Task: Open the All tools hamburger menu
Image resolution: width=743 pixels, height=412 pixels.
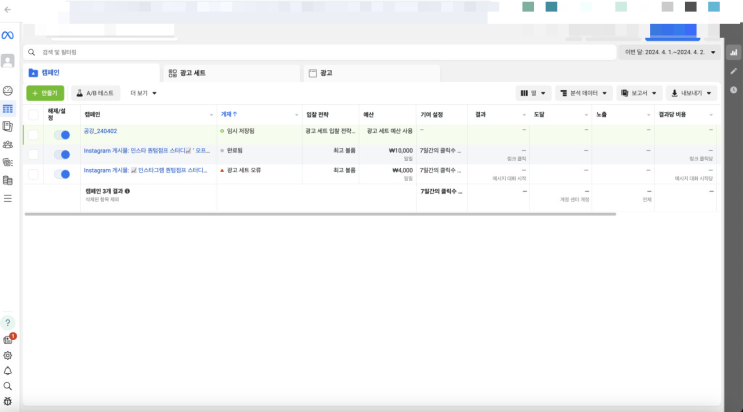Action: (x=8, y=199)
